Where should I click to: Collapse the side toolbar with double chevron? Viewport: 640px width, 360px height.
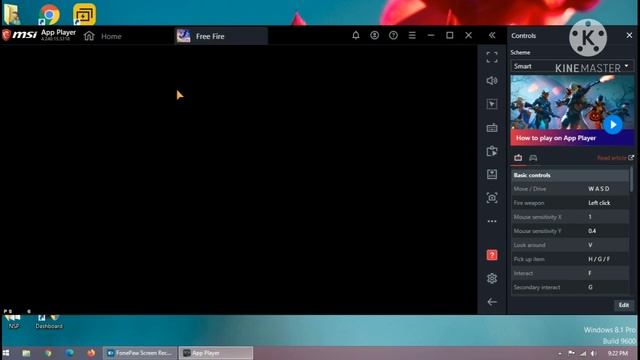coord(492,36)
